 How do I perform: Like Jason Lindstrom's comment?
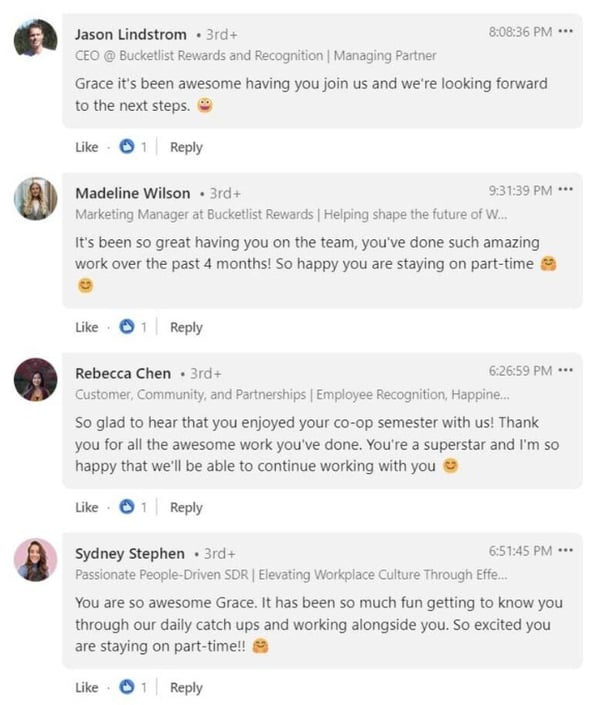pyautogui.click(x=87, y=147)
